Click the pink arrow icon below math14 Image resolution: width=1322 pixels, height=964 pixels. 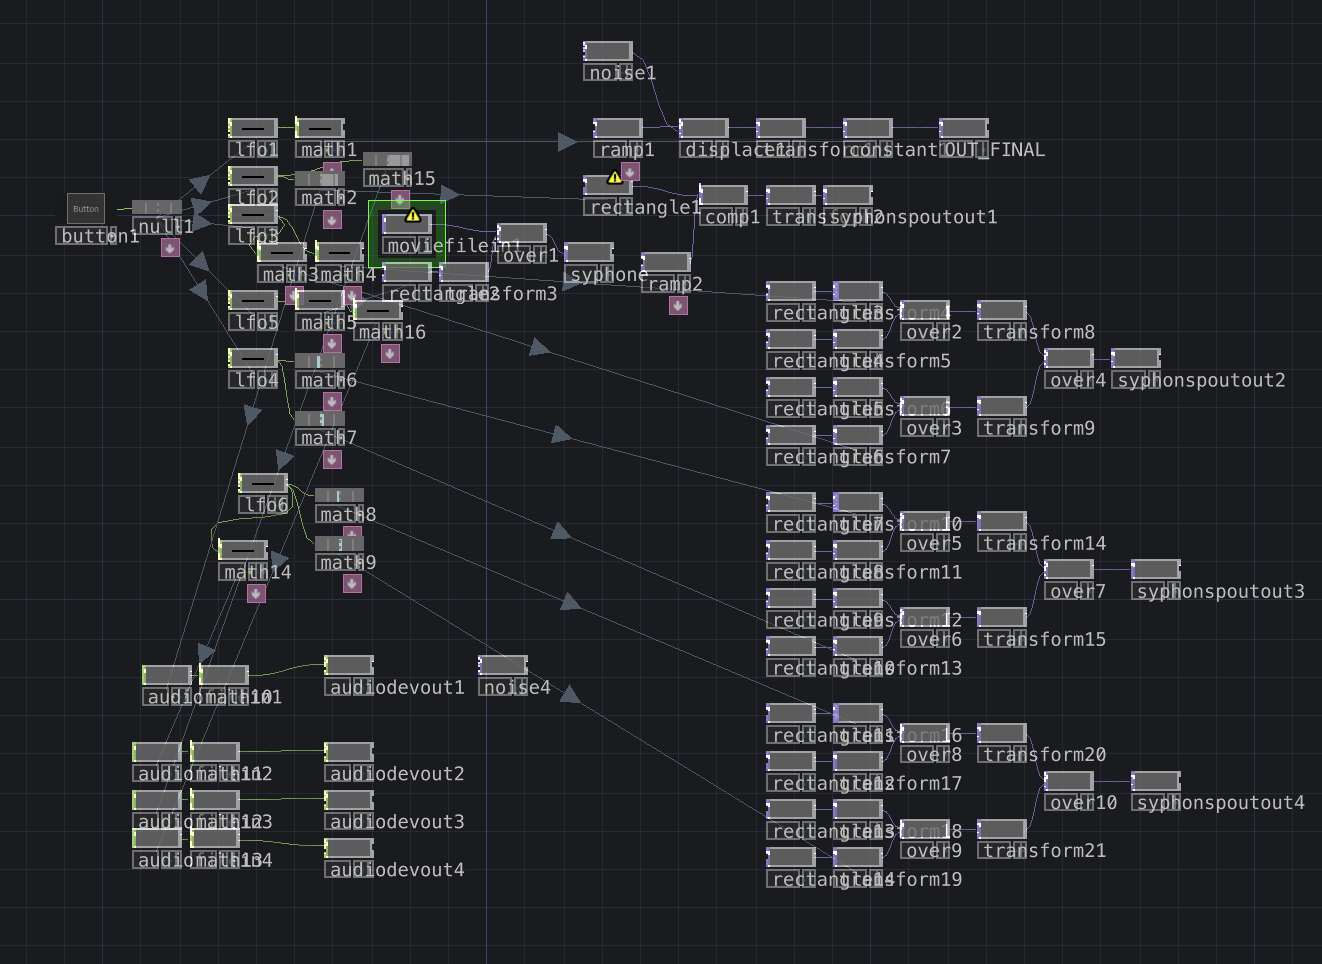tap(256, 593)
